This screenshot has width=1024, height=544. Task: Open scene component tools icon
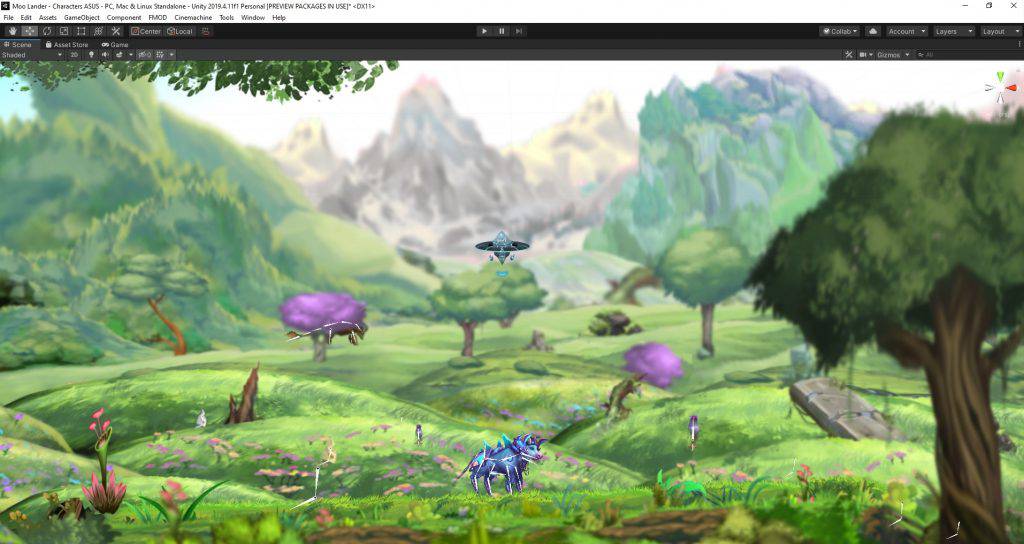[848, 55]
